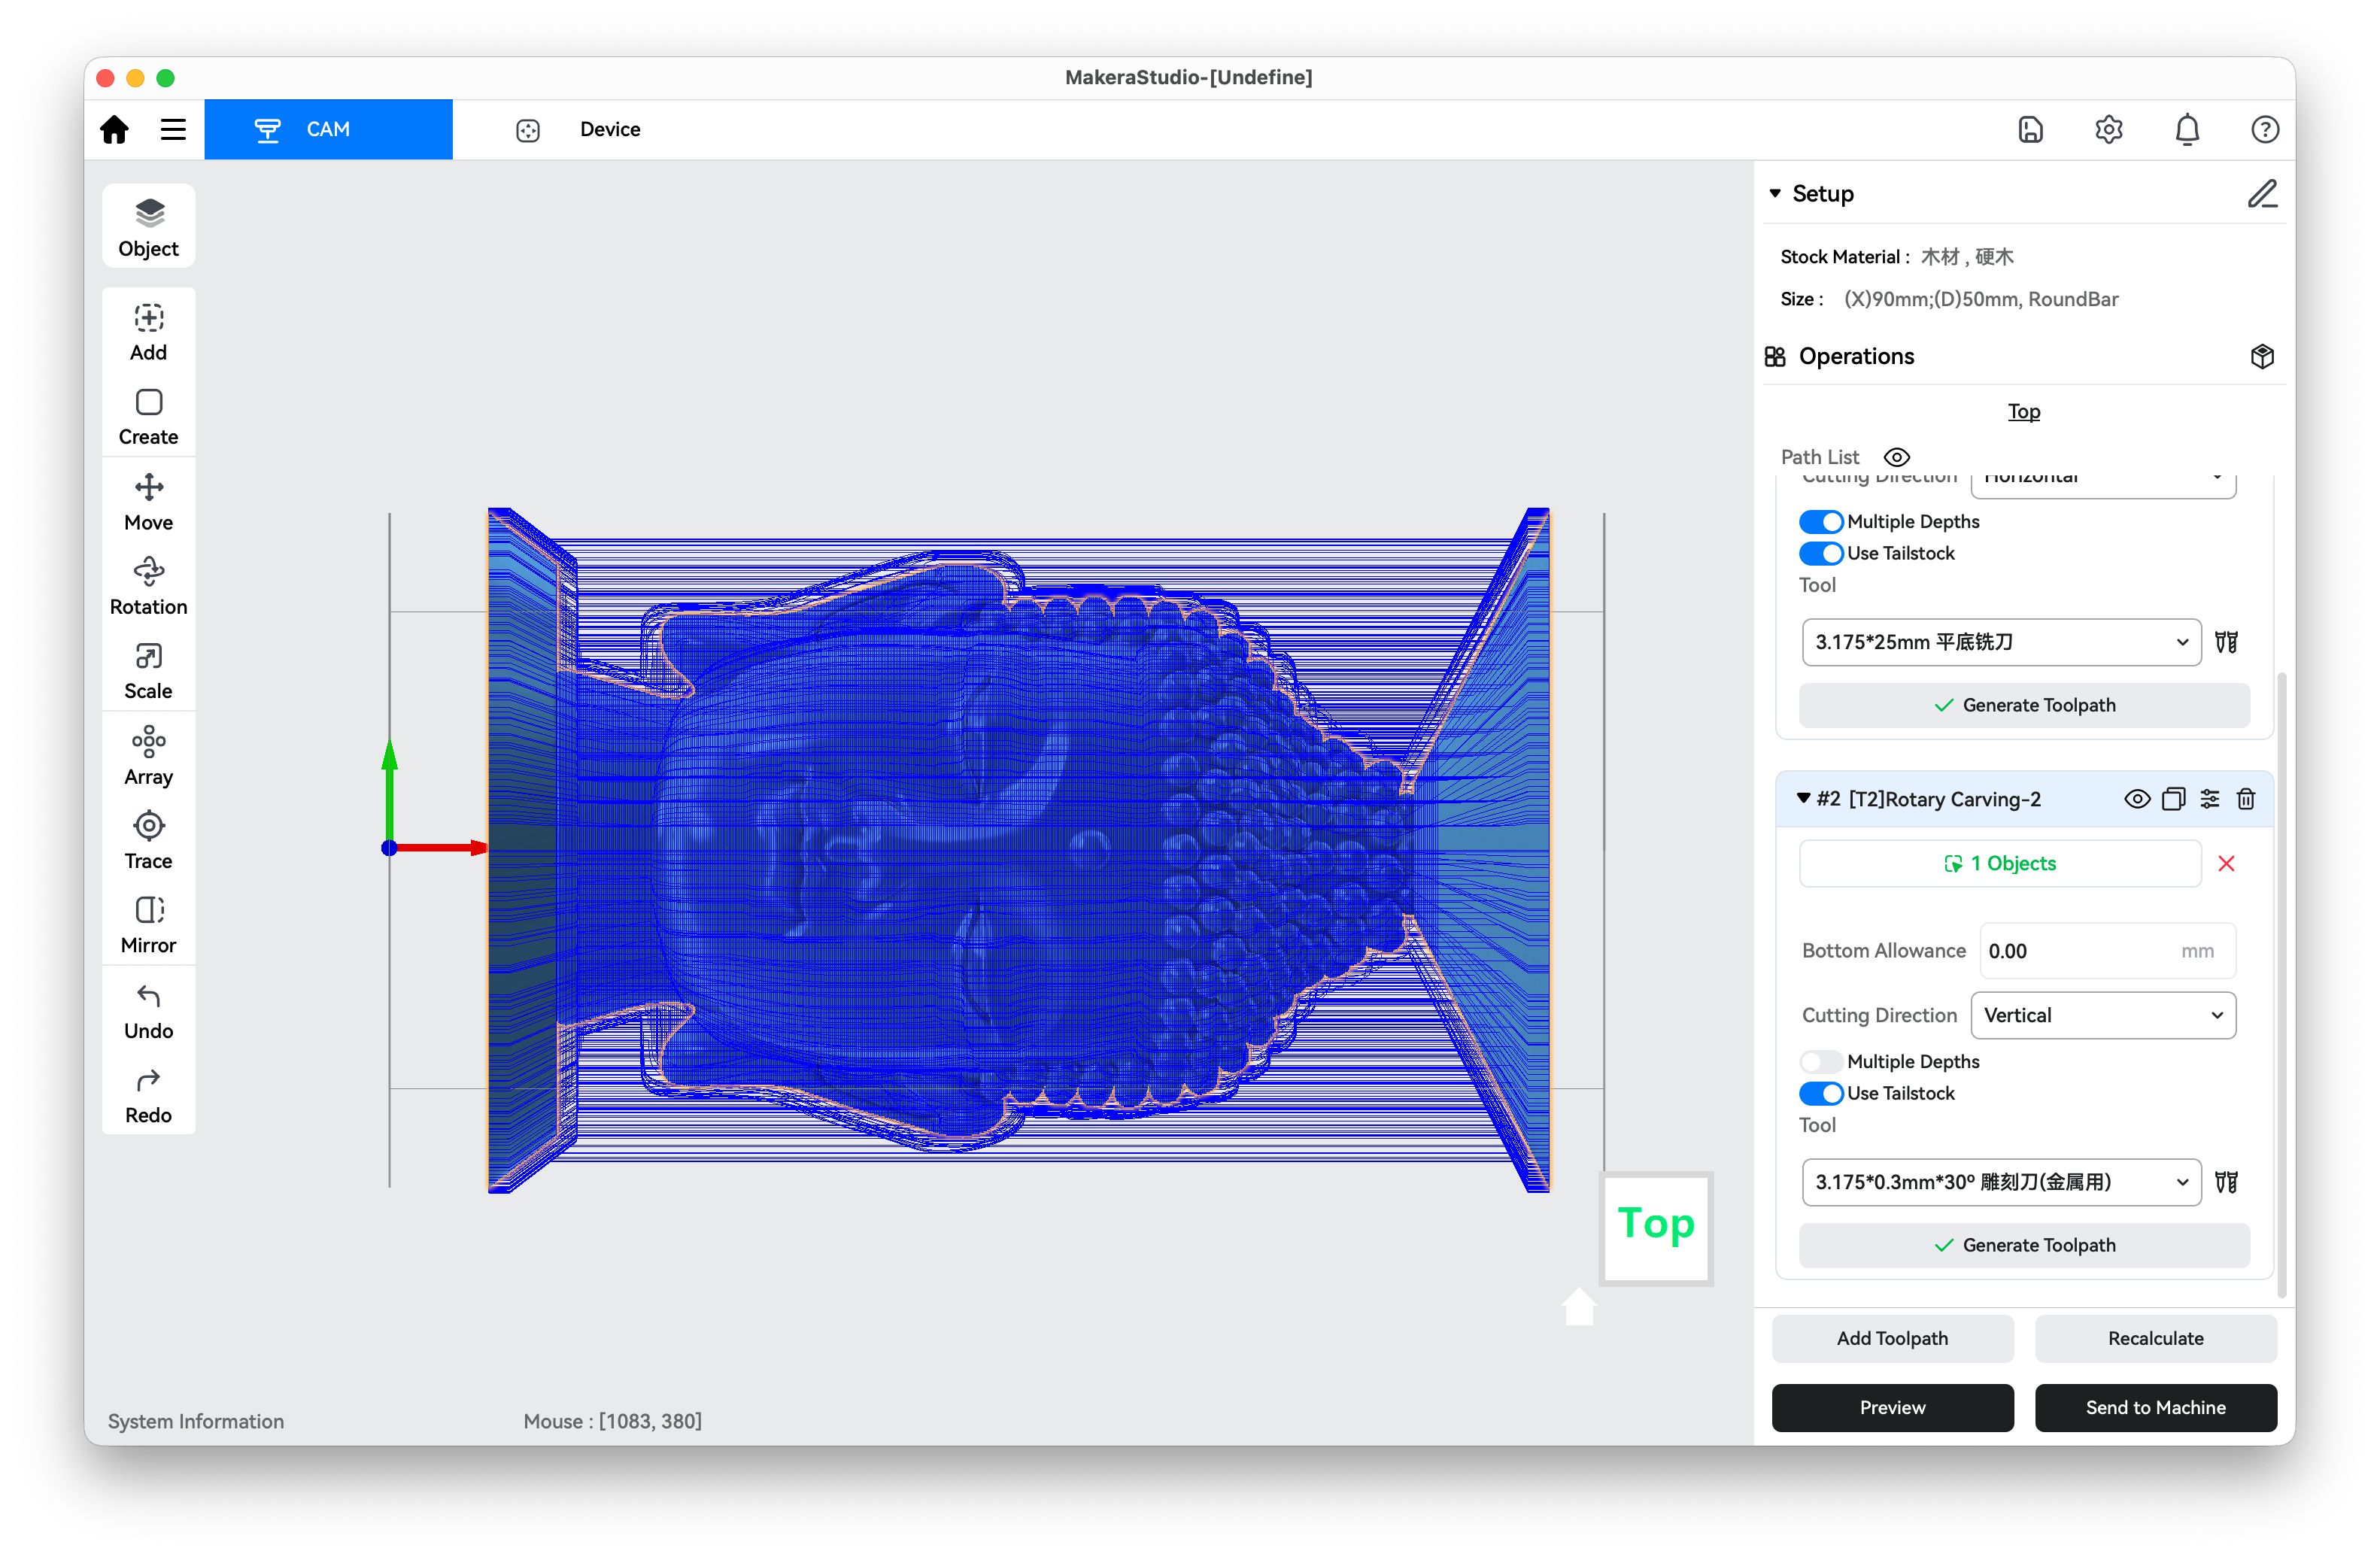Image resolution: width=2380 pixels, height=1557 pixels.
Task: Select the Add tool
Action: tap(149, 332)
